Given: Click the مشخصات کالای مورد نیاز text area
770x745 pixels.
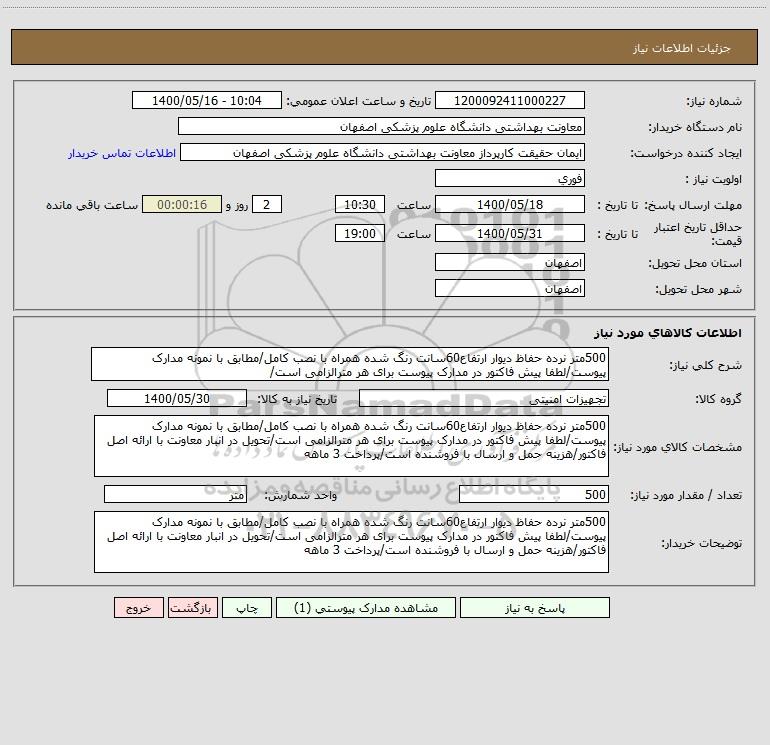Looking at the screenshot, I should coord(351,446).
